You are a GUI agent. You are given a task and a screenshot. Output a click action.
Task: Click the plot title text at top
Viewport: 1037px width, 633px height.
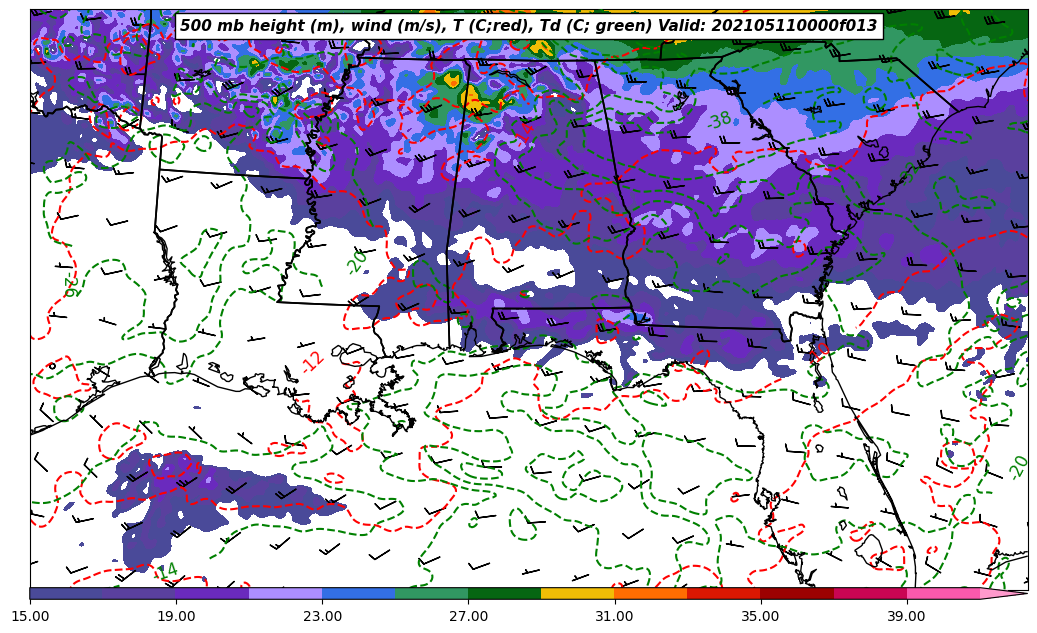point(528,26)
